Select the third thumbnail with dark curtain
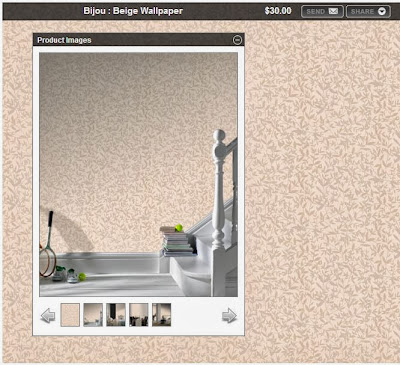Screen dimensions: 400x365 116,315
